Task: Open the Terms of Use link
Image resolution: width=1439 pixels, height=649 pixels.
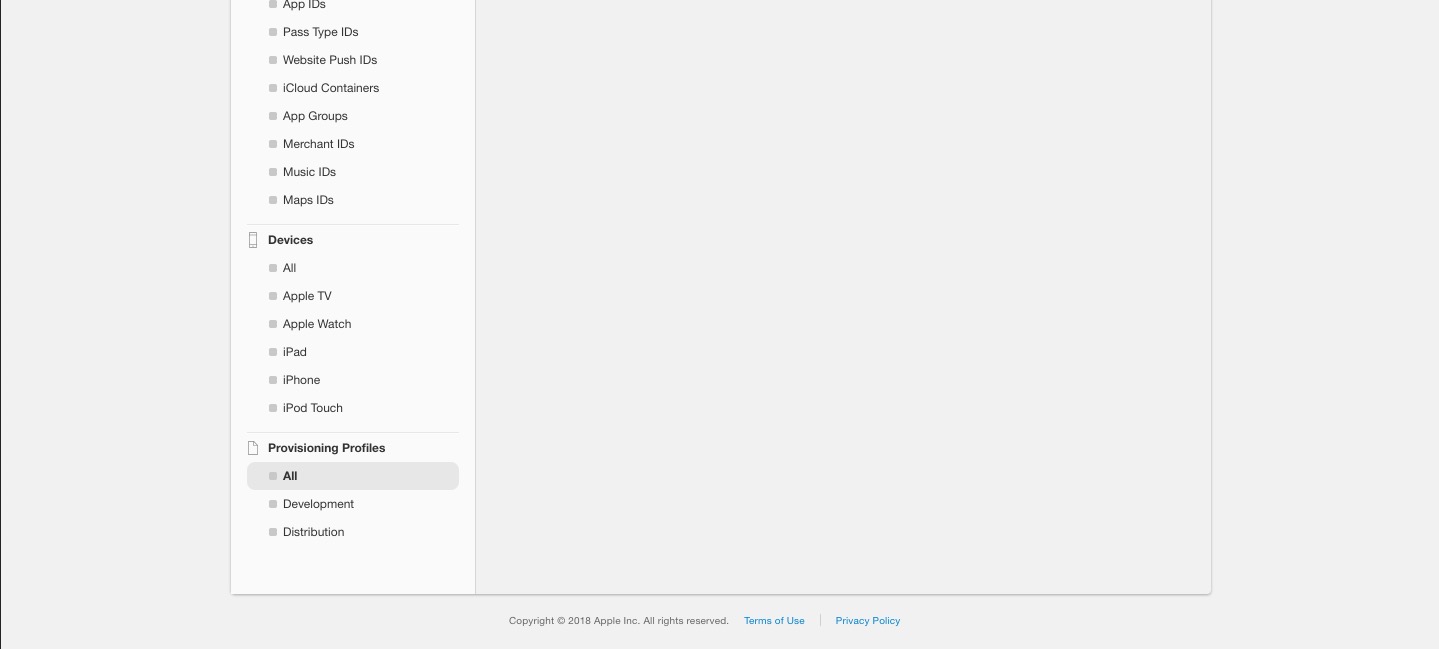Action: [774, 621]
